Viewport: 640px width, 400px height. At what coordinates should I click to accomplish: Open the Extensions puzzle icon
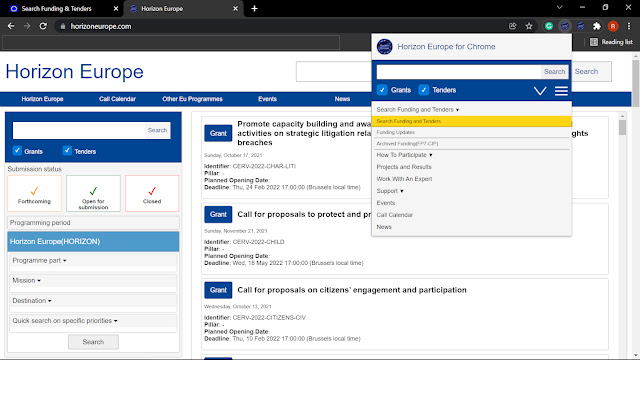597,26
